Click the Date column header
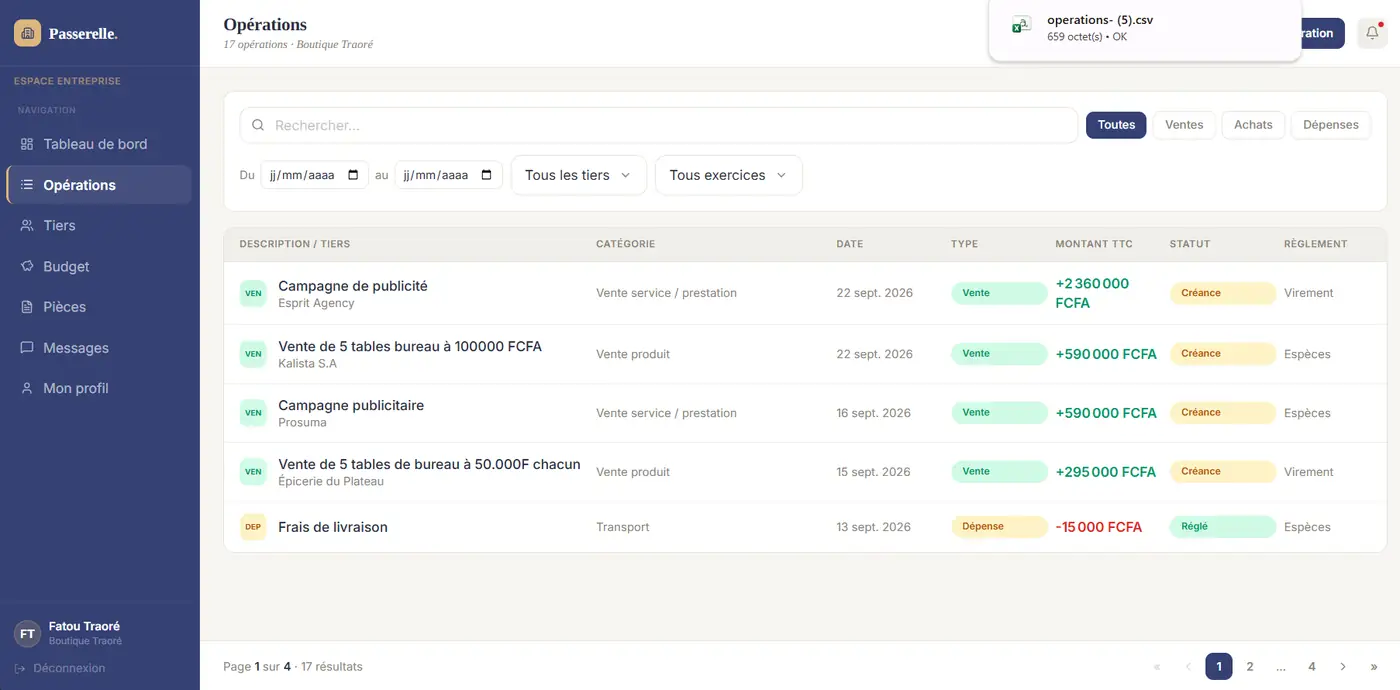 [x=849, y=244]
